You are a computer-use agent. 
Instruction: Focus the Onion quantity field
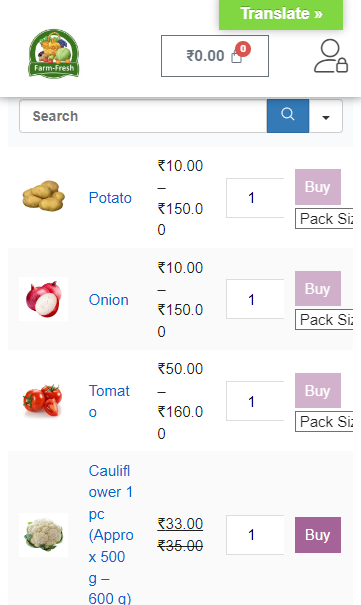255,299
